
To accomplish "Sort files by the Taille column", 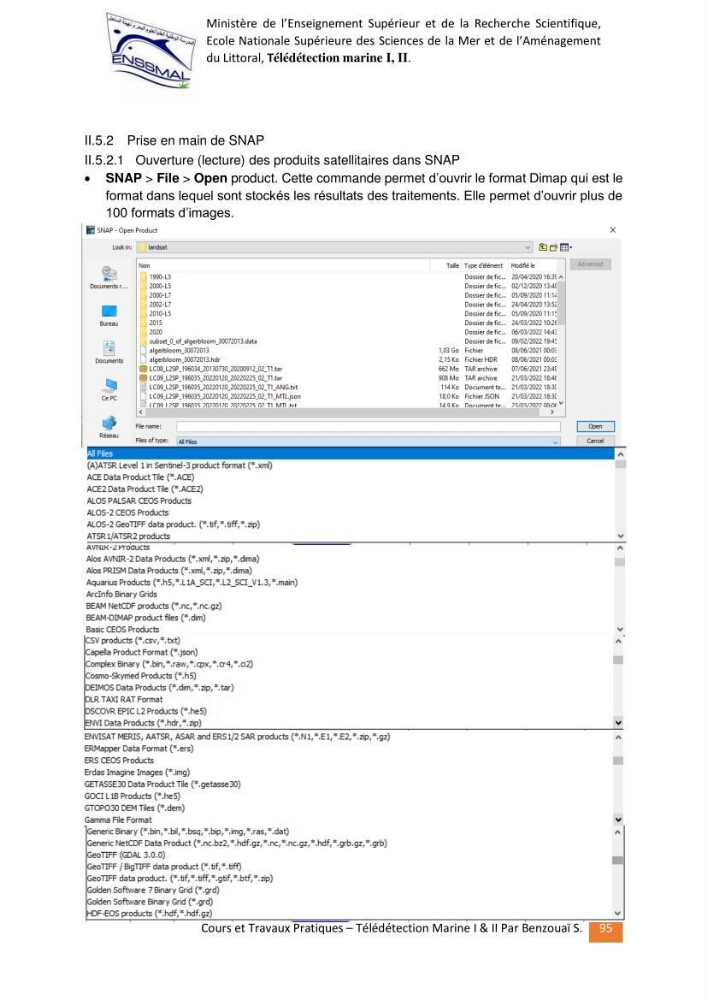I will click(x=452, y=265).
